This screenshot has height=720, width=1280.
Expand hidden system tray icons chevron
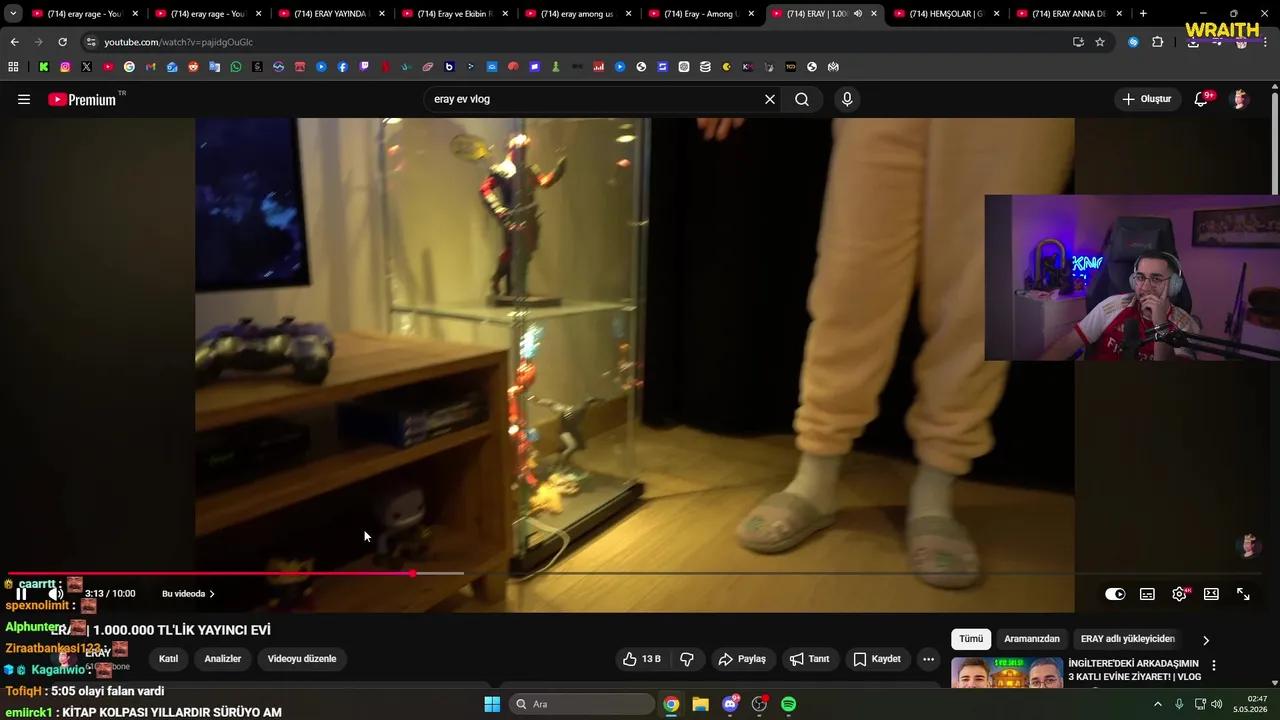point(1158,704)
